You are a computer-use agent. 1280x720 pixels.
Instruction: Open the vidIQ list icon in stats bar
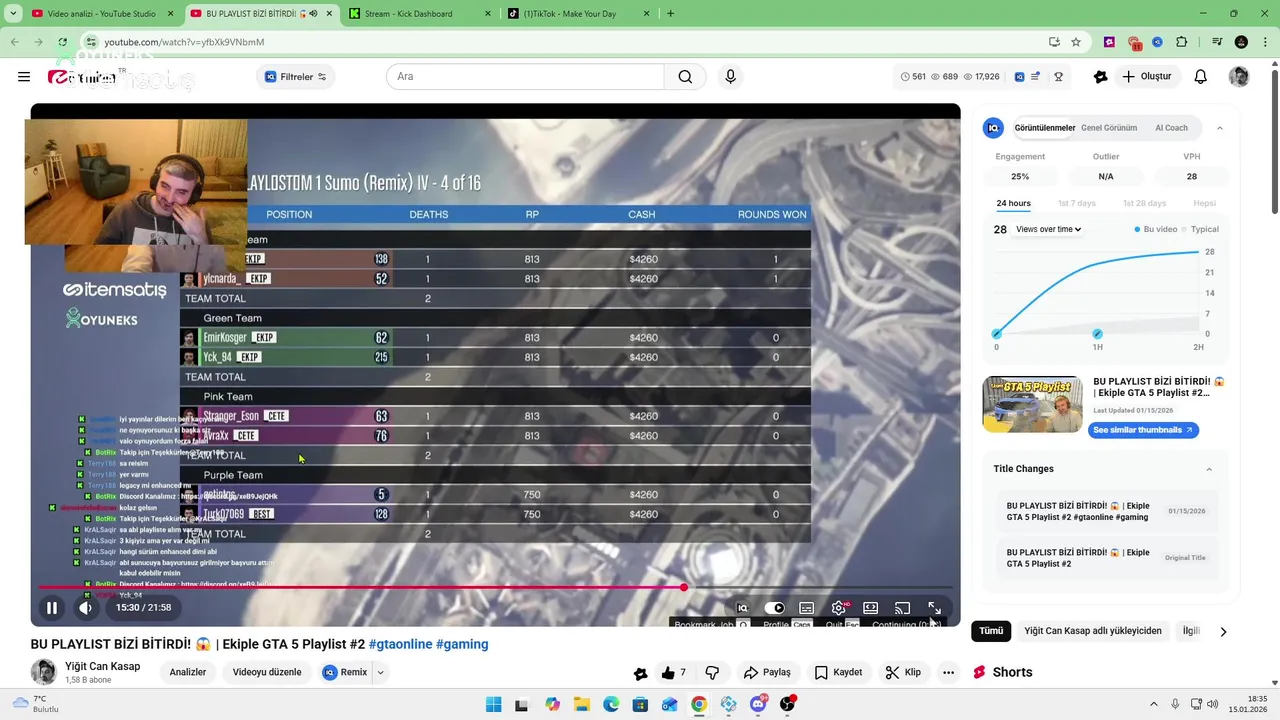(1036, 77)
